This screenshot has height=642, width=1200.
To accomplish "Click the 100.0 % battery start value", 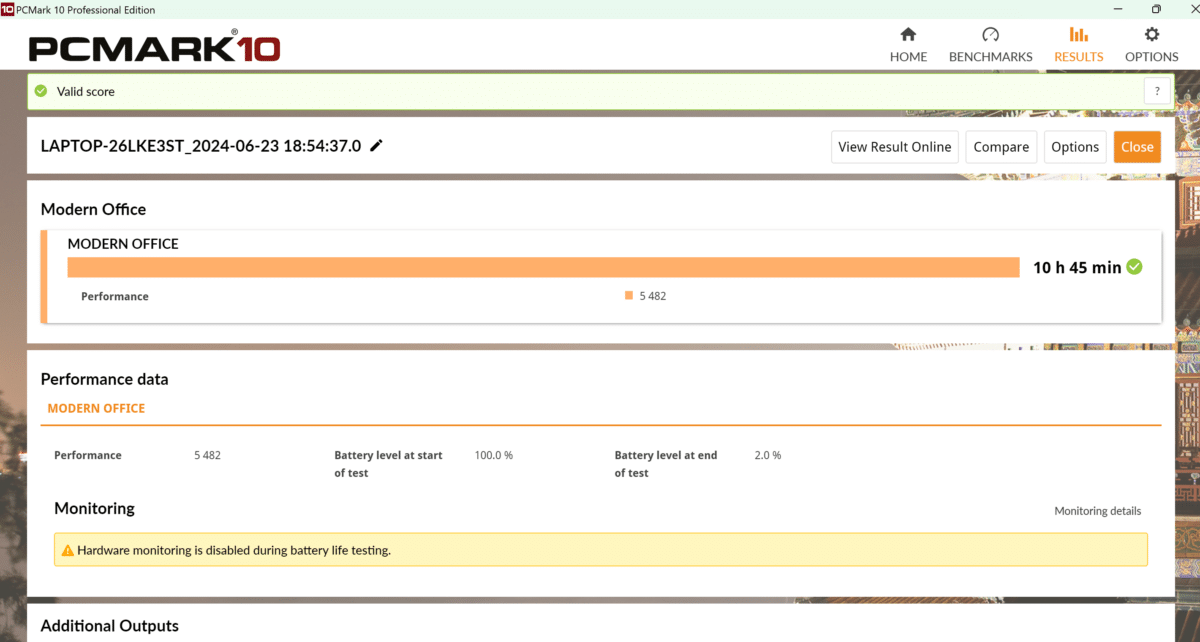I will [x=493, y=455].
